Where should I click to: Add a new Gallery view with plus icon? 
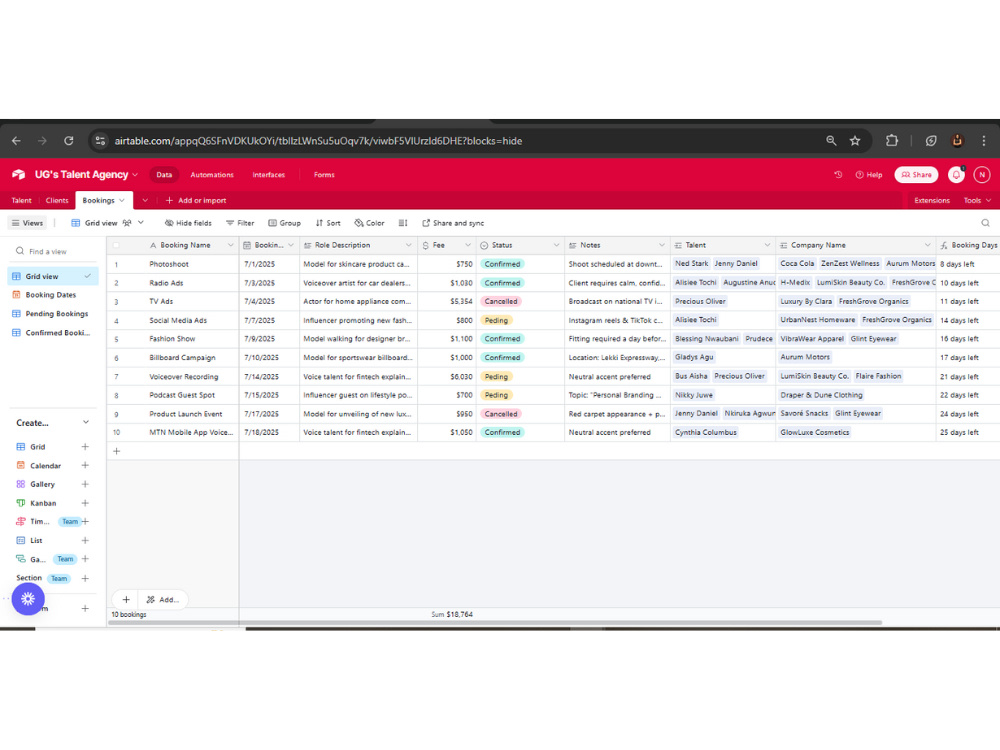coord(85,484)
